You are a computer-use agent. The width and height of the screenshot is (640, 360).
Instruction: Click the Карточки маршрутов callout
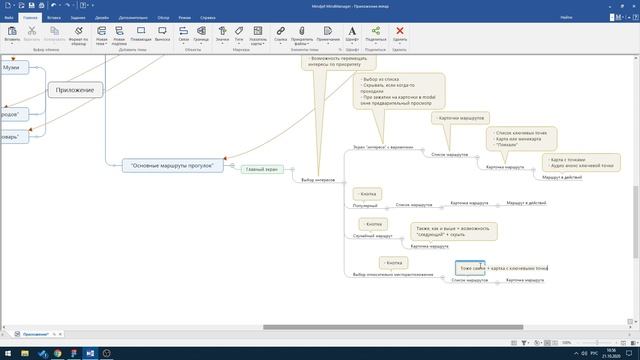click(x=460, y=118)
